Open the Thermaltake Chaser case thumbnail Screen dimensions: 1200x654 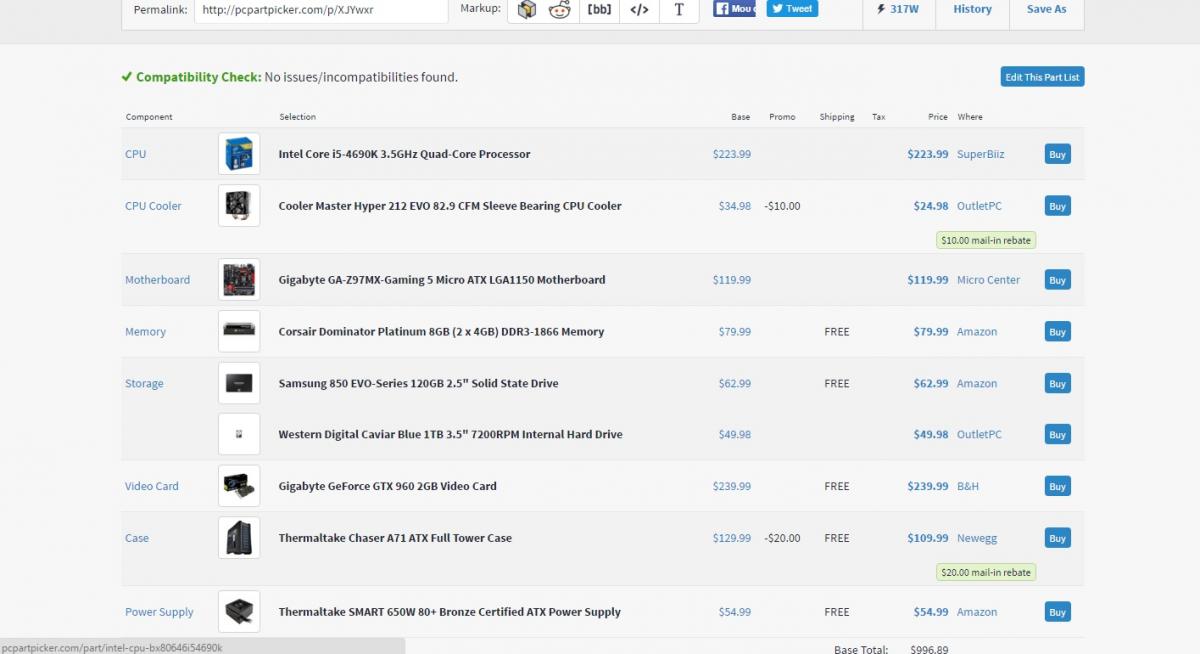coord(239,538)
